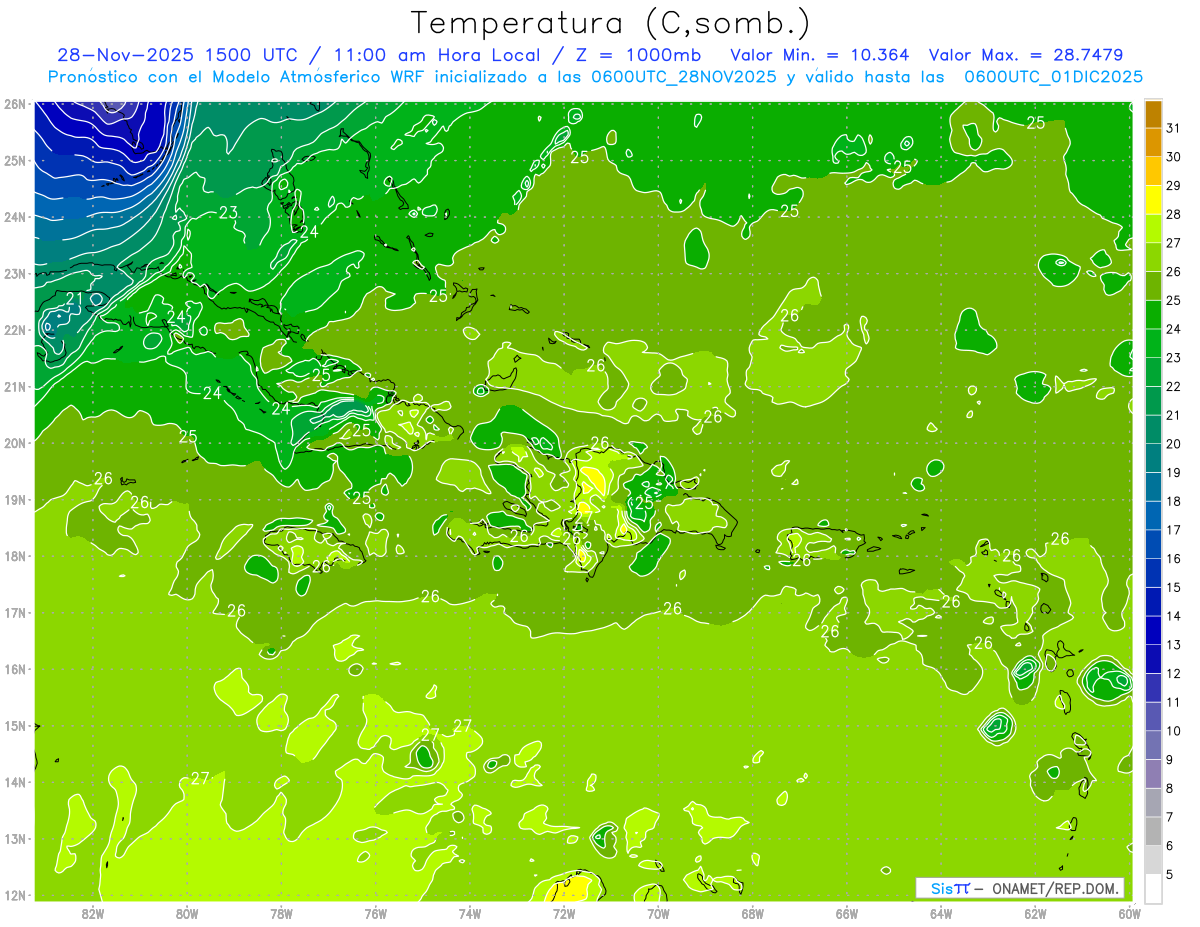The height and width of the screenshot is (927, 1200).
Task: Click color scale value 17
Action: [x=1174, y=530]
